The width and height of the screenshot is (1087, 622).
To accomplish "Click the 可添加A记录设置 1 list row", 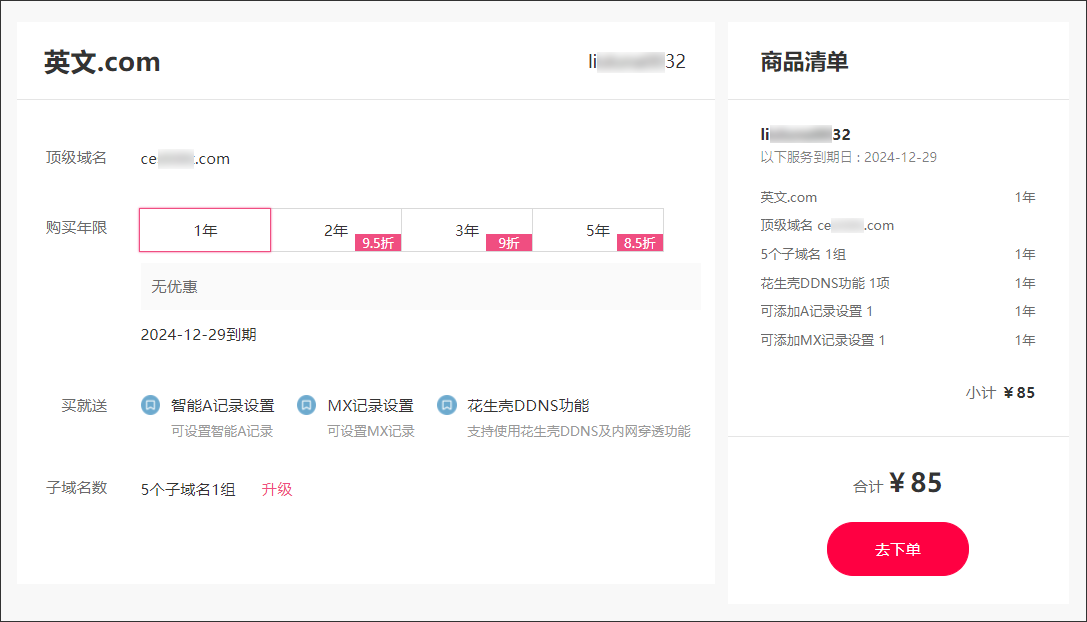I will [x=898, y=311].
